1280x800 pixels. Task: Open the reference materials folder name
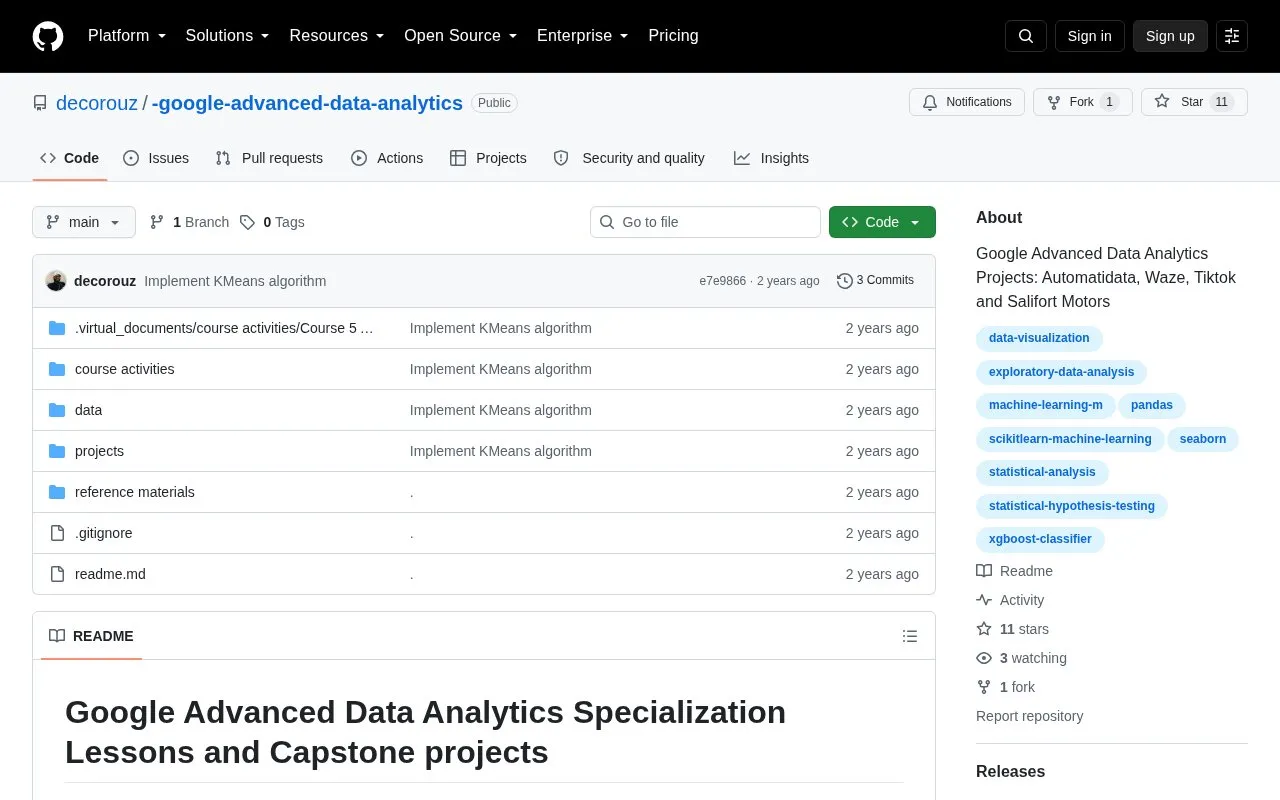pyautogui.click(x=135, y=492)
